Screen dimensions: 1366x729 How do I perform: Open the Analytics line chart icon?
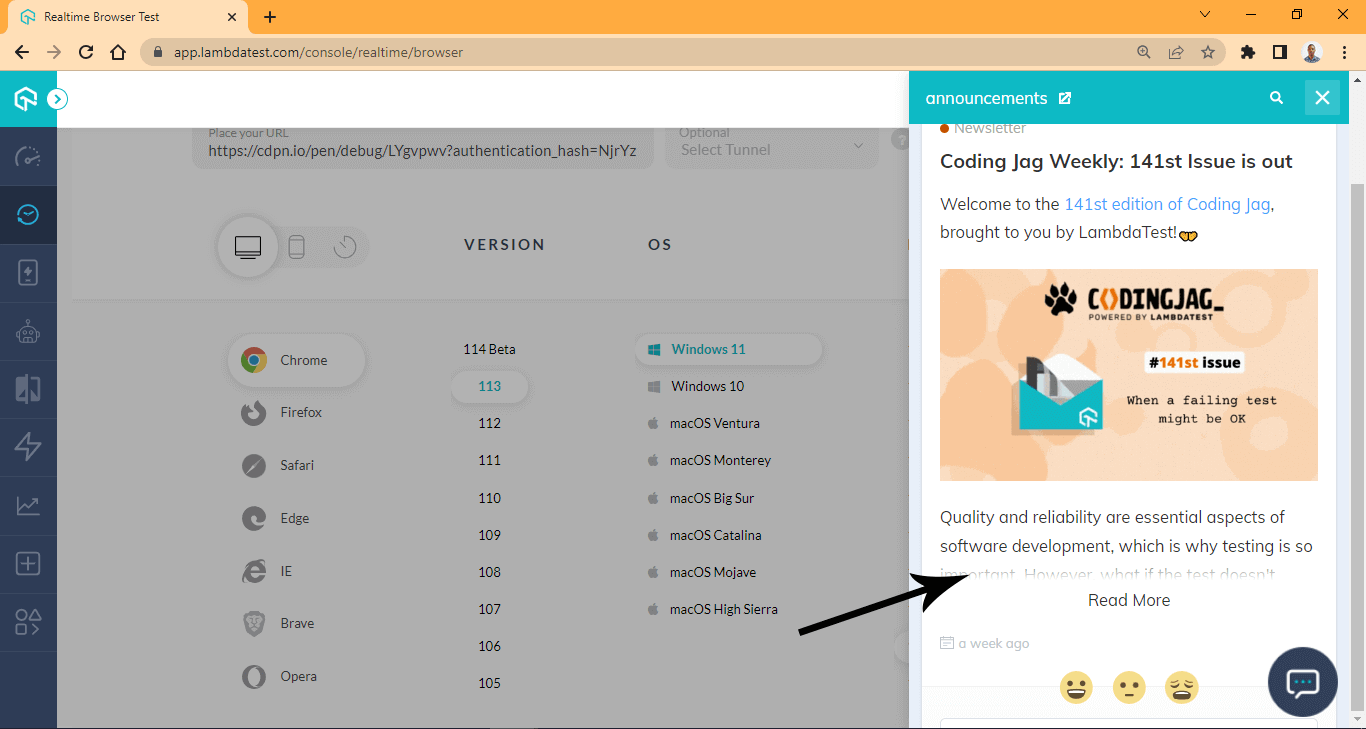[x=28, y=506]
